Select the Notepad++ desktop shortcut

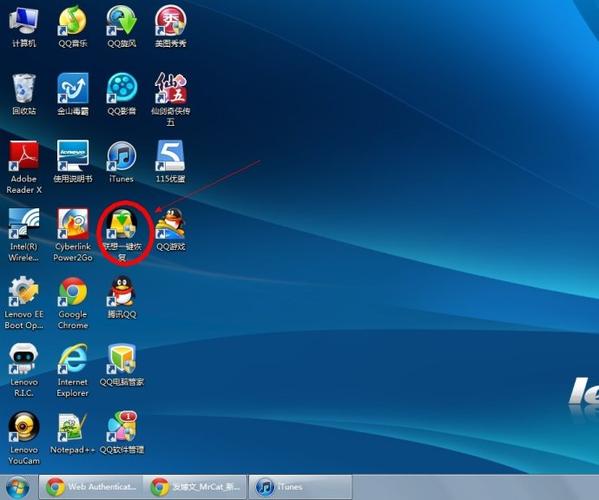[x=73, y=433]
